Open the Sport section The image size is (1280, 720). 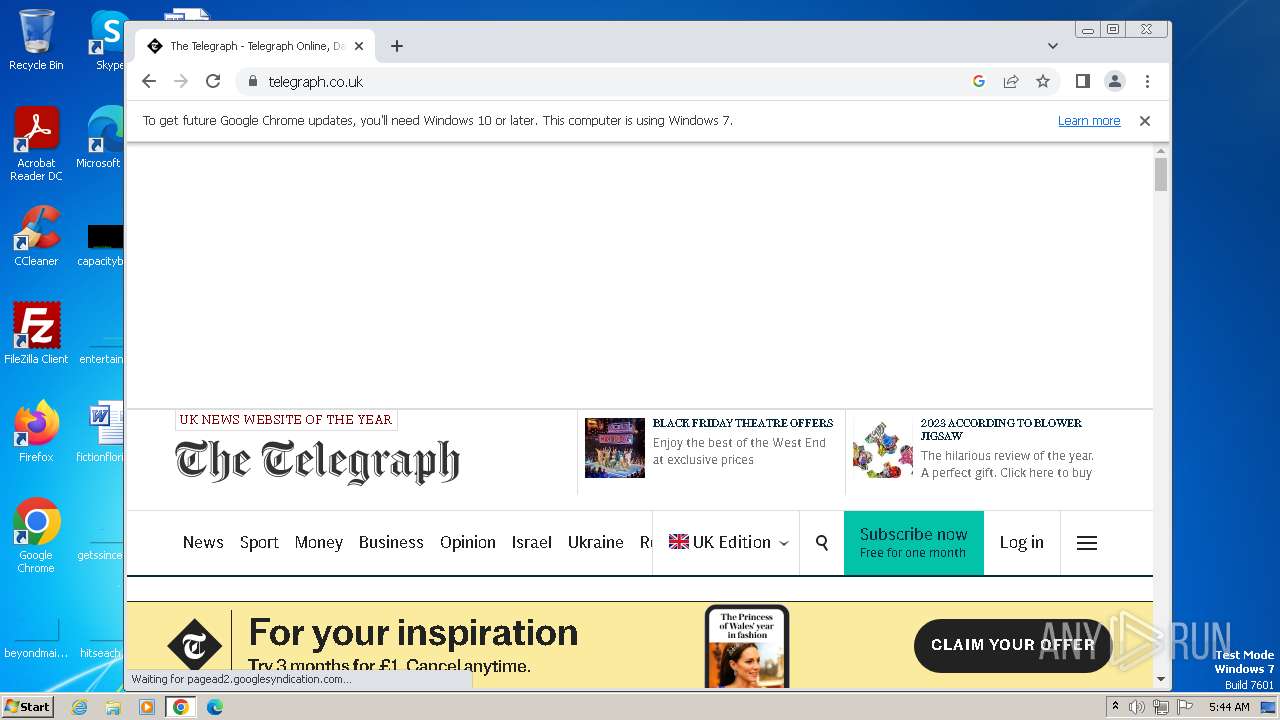click(x=259, y=542)
